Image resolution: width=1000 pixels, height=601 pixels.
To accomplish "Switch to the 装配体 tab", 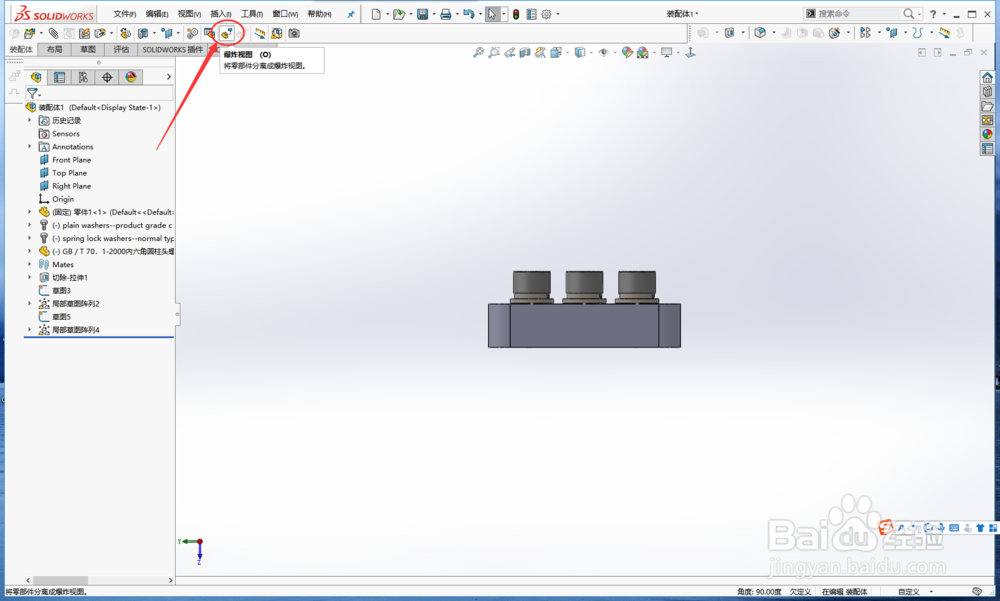I will (x=21, y=49).
